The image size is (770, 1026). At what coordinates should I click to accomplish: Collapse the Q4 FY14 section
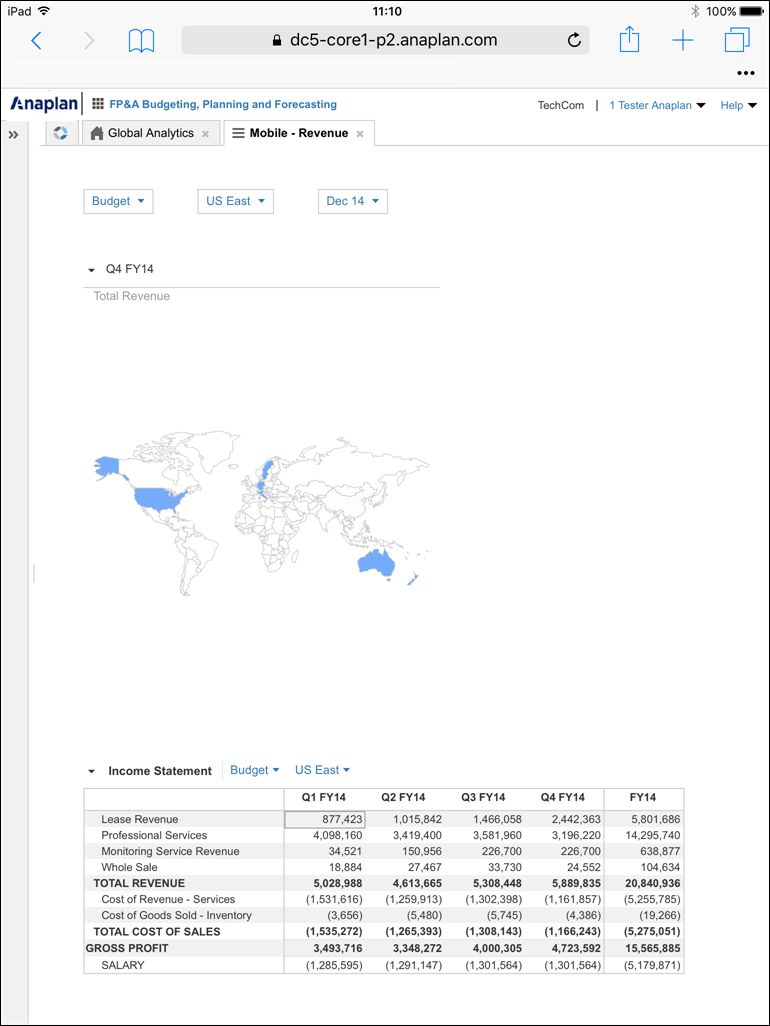pos(92,270)
